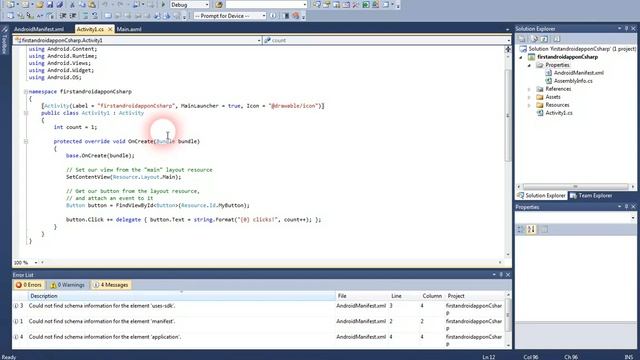Click the Decrease line indent icon
Image resolution: width=640 pixels, height=360 pixels.
point(63,16)
